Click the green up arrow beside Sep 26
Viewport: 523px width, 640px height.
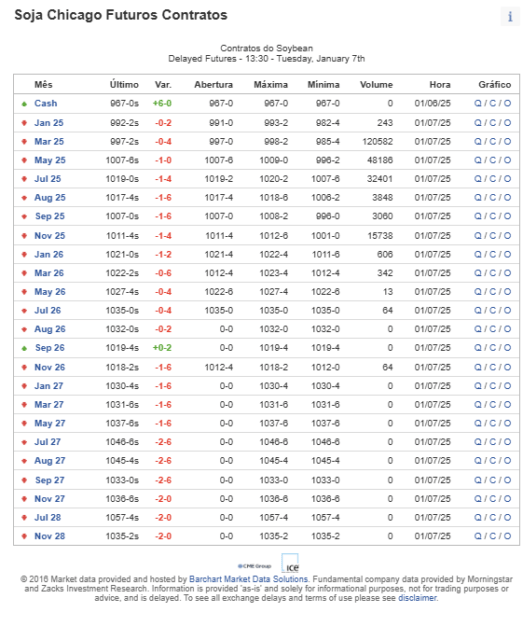pos(24,348)
